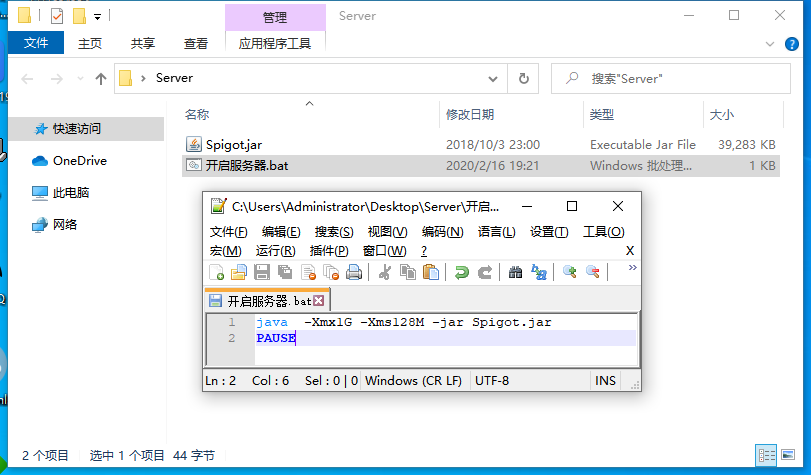
Task: Click the Cut scissors icon
Action: tap(384, 272)
